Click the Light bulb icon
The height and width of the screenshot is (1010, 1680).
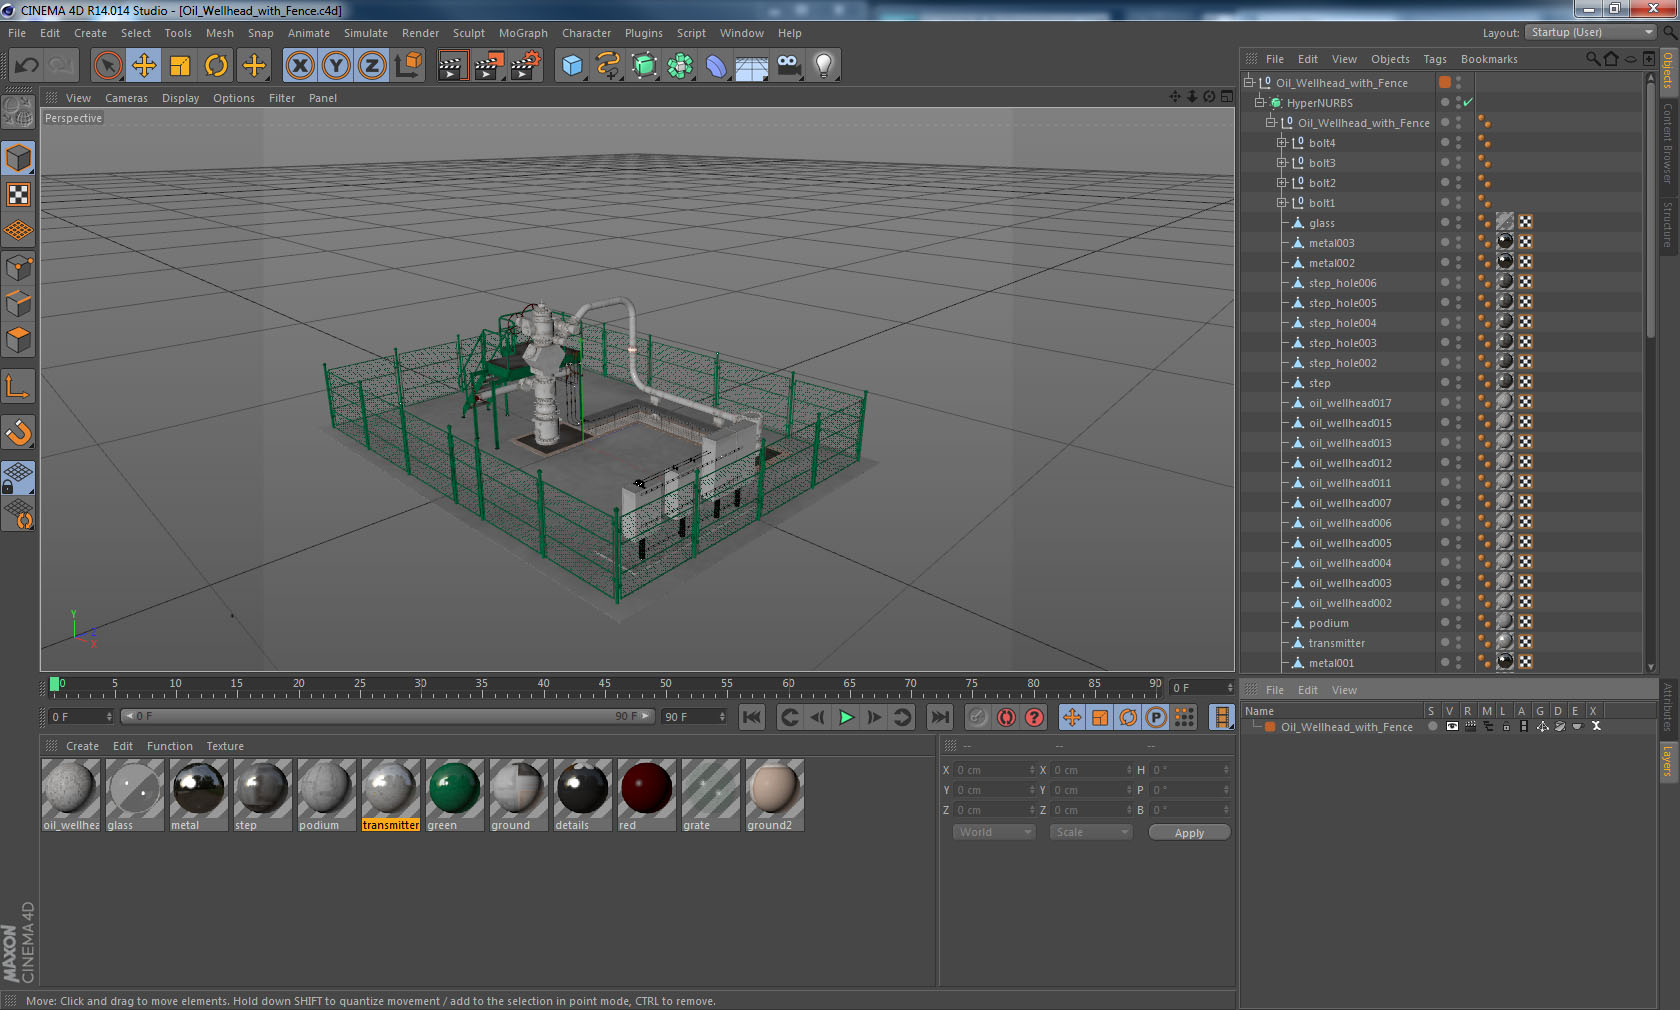point(823,66)
